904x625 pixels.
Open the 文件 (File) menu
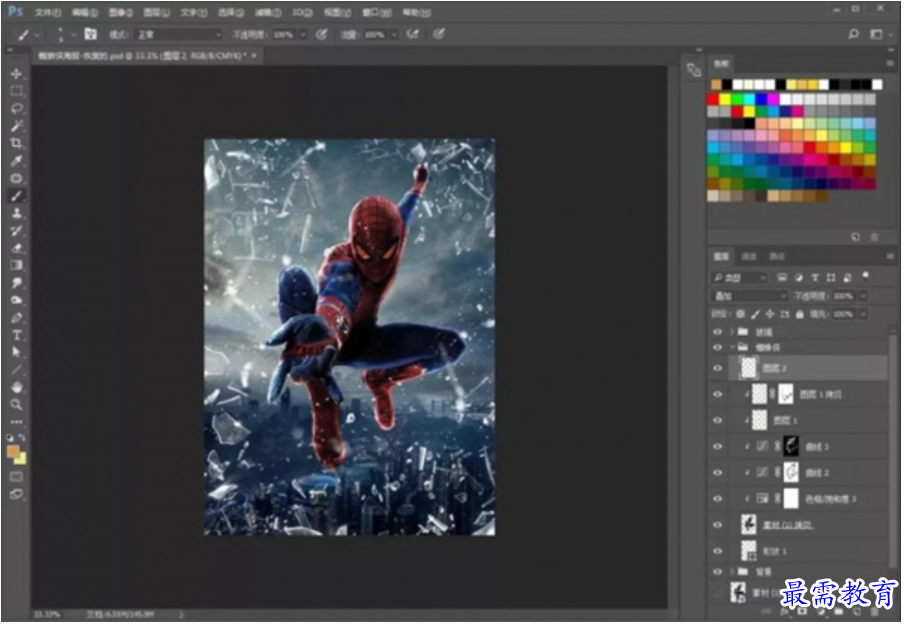[x=47, y=12]
